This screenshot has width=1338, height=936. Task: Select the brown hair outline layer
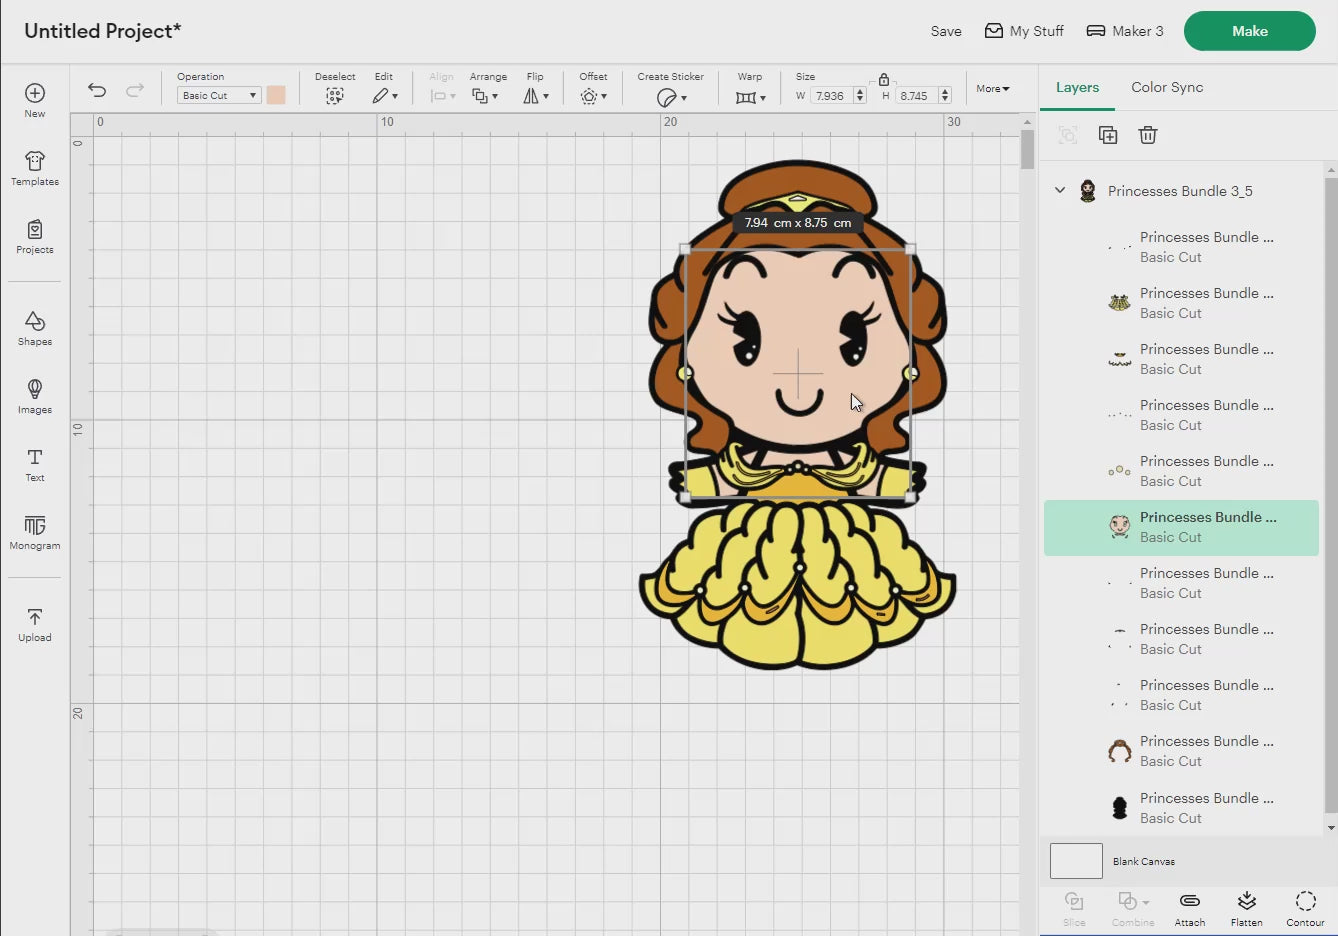coord(1181,751)
